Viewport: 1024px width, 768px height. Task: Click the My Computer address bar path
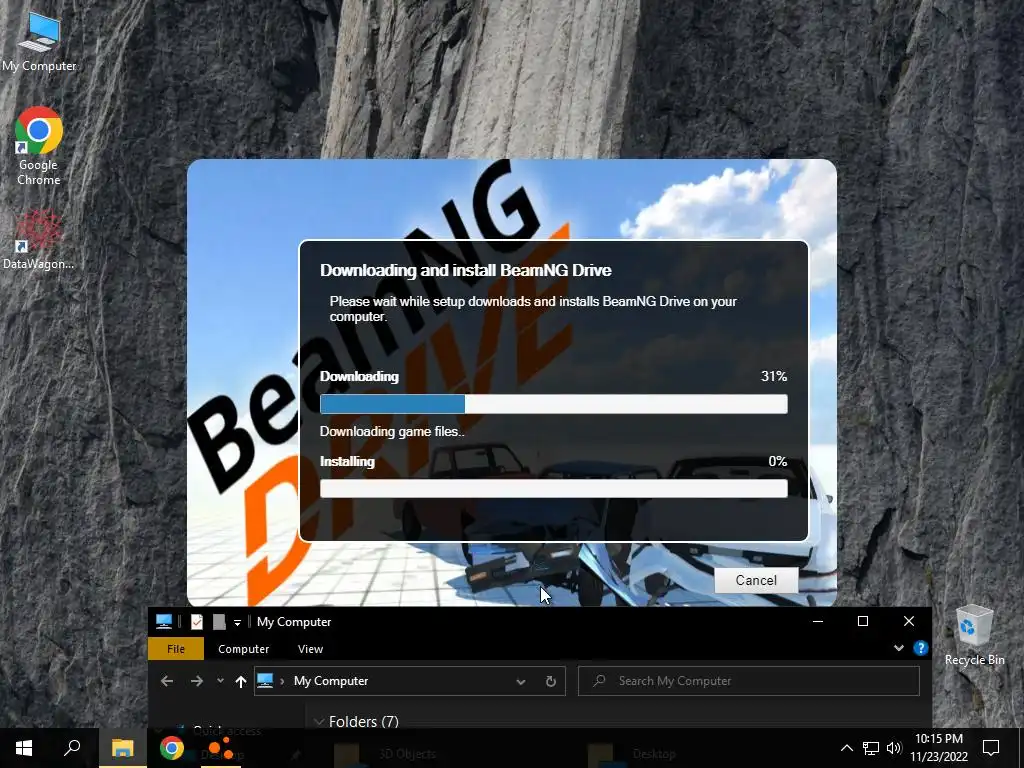coord(330,680)
